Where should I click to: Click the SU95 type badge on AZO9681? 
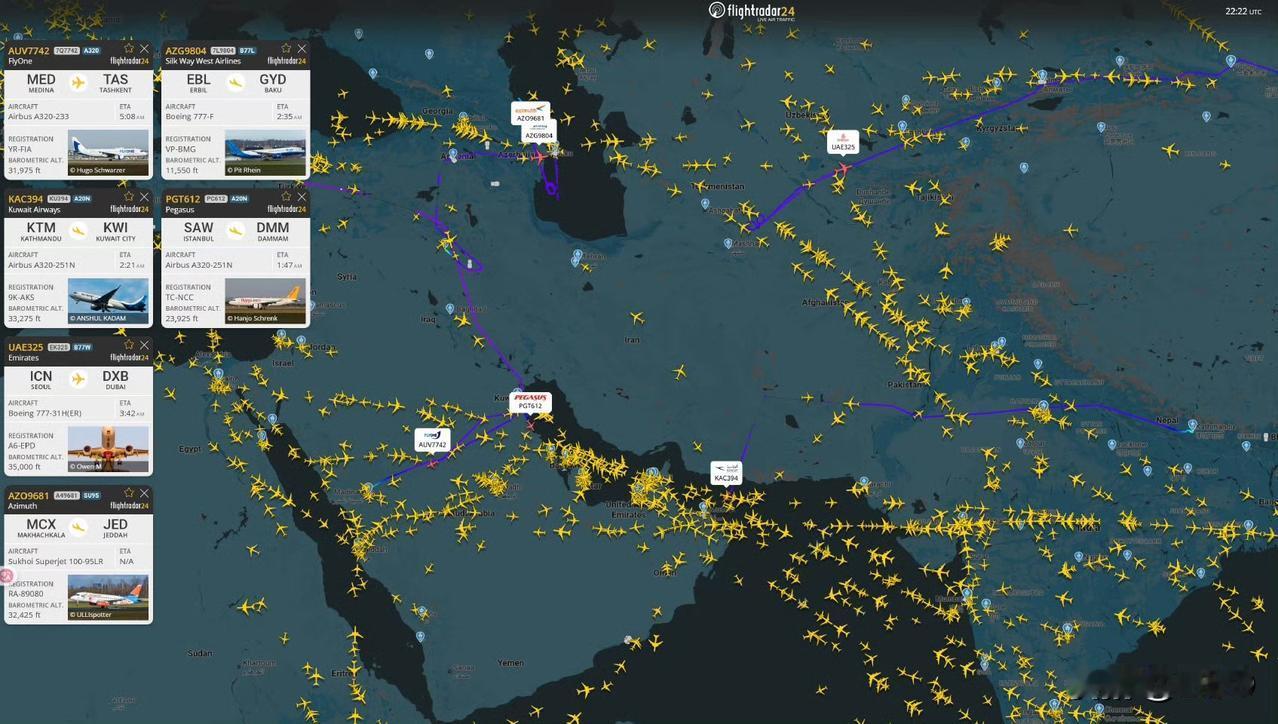[91, 495]
